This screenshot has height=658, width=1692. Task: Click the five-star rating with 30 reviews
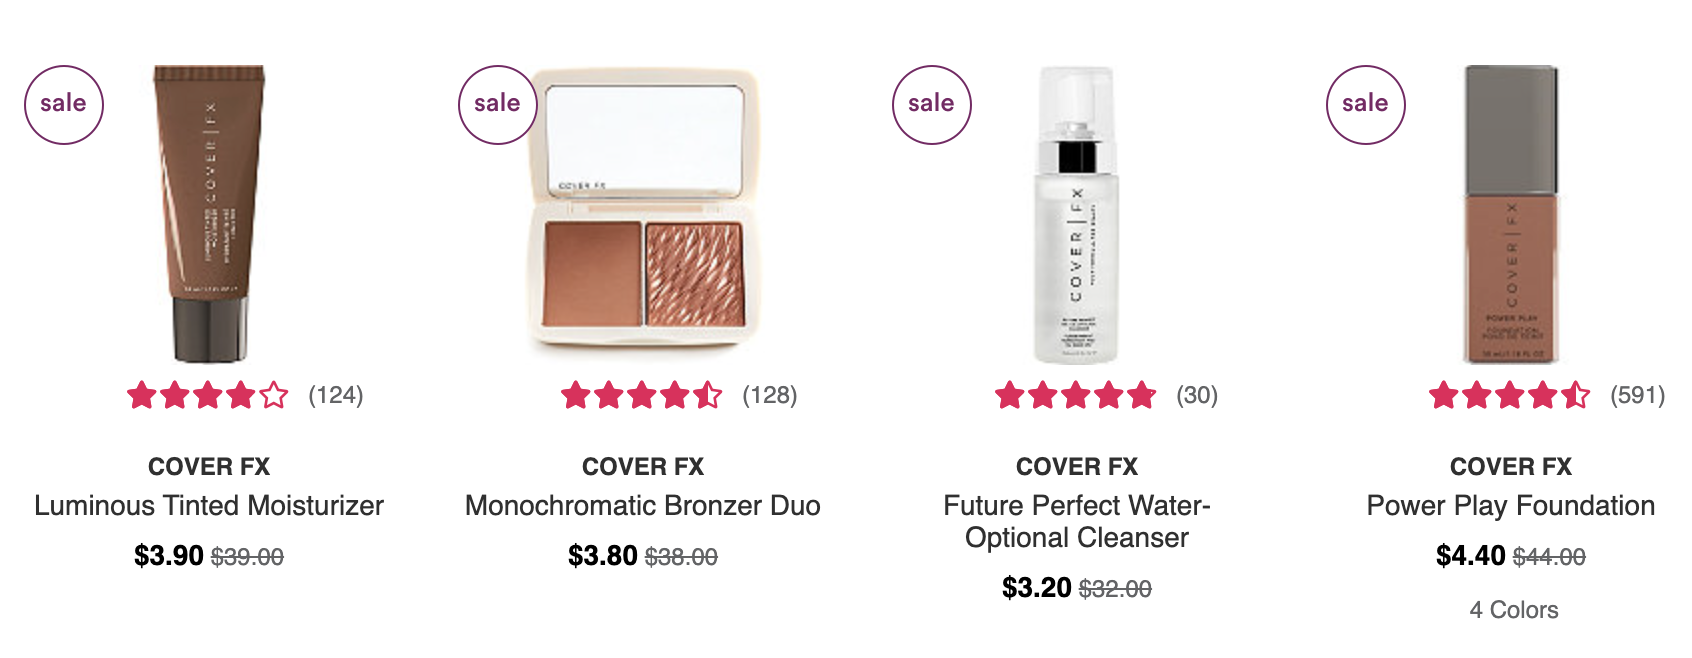(x=1076, y=396)
